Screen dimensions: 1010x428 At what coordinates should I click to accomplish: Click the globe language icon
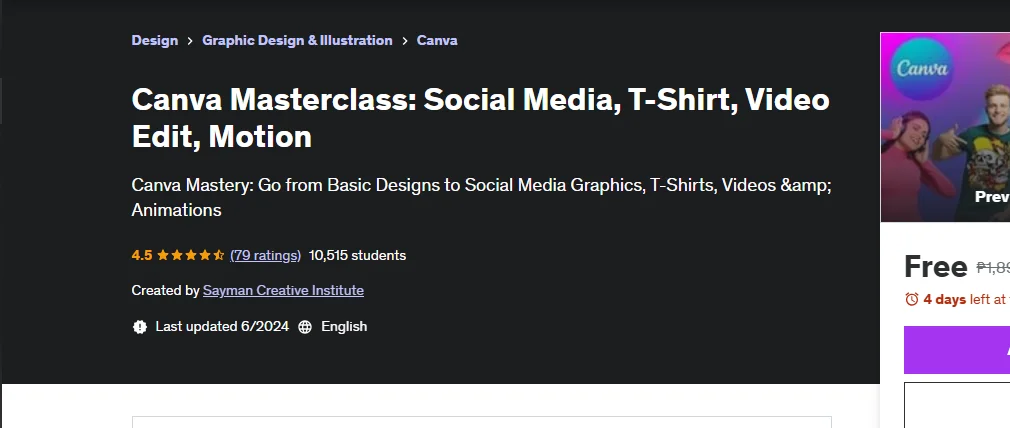[x=305, y=327]
